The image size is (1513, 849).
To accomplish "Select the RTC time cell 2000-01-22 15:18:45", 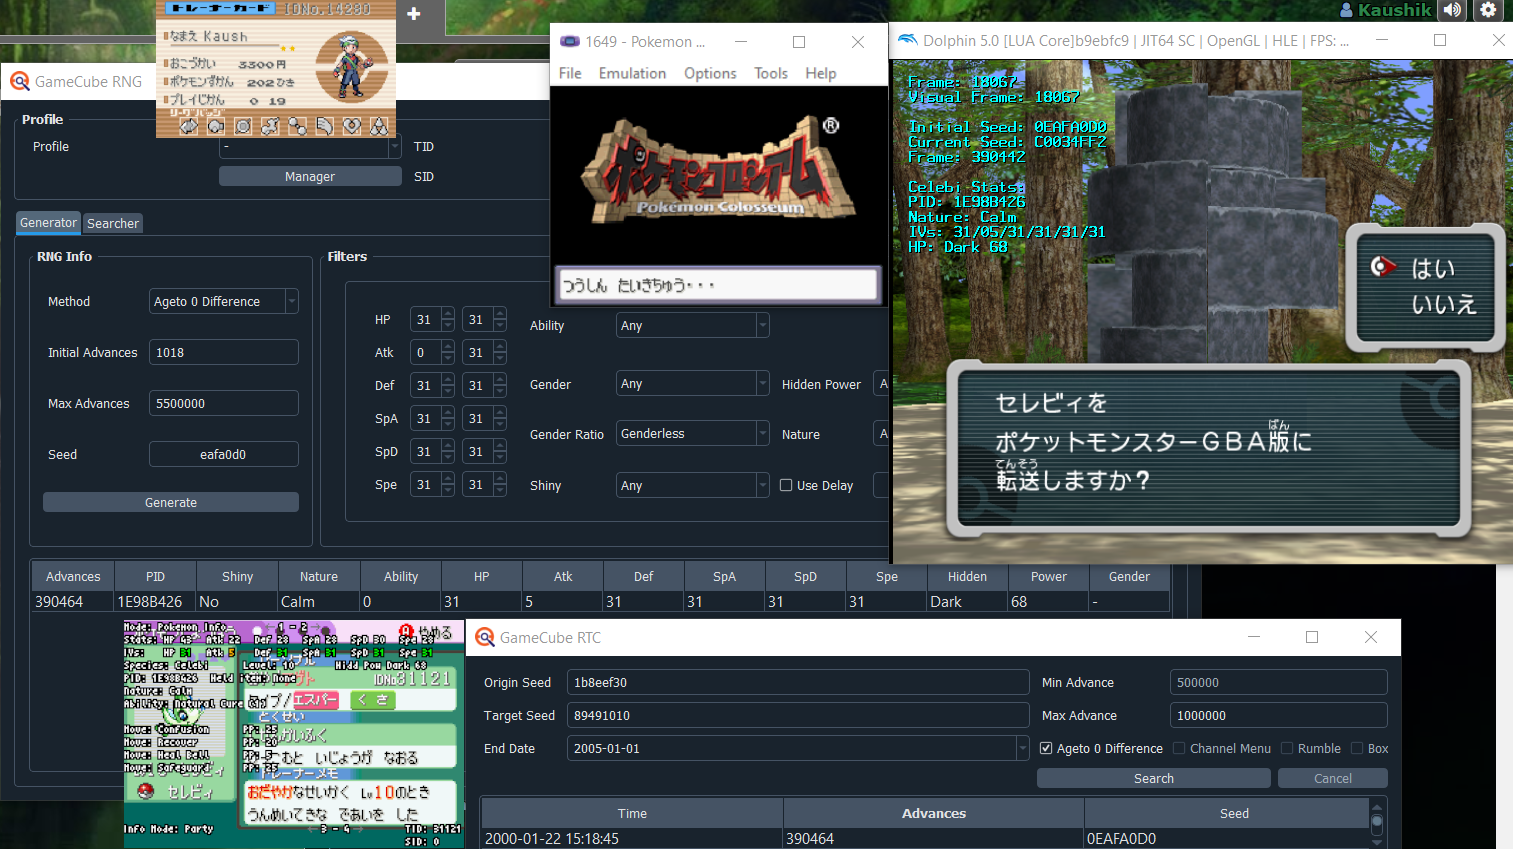I will point(632,838).
